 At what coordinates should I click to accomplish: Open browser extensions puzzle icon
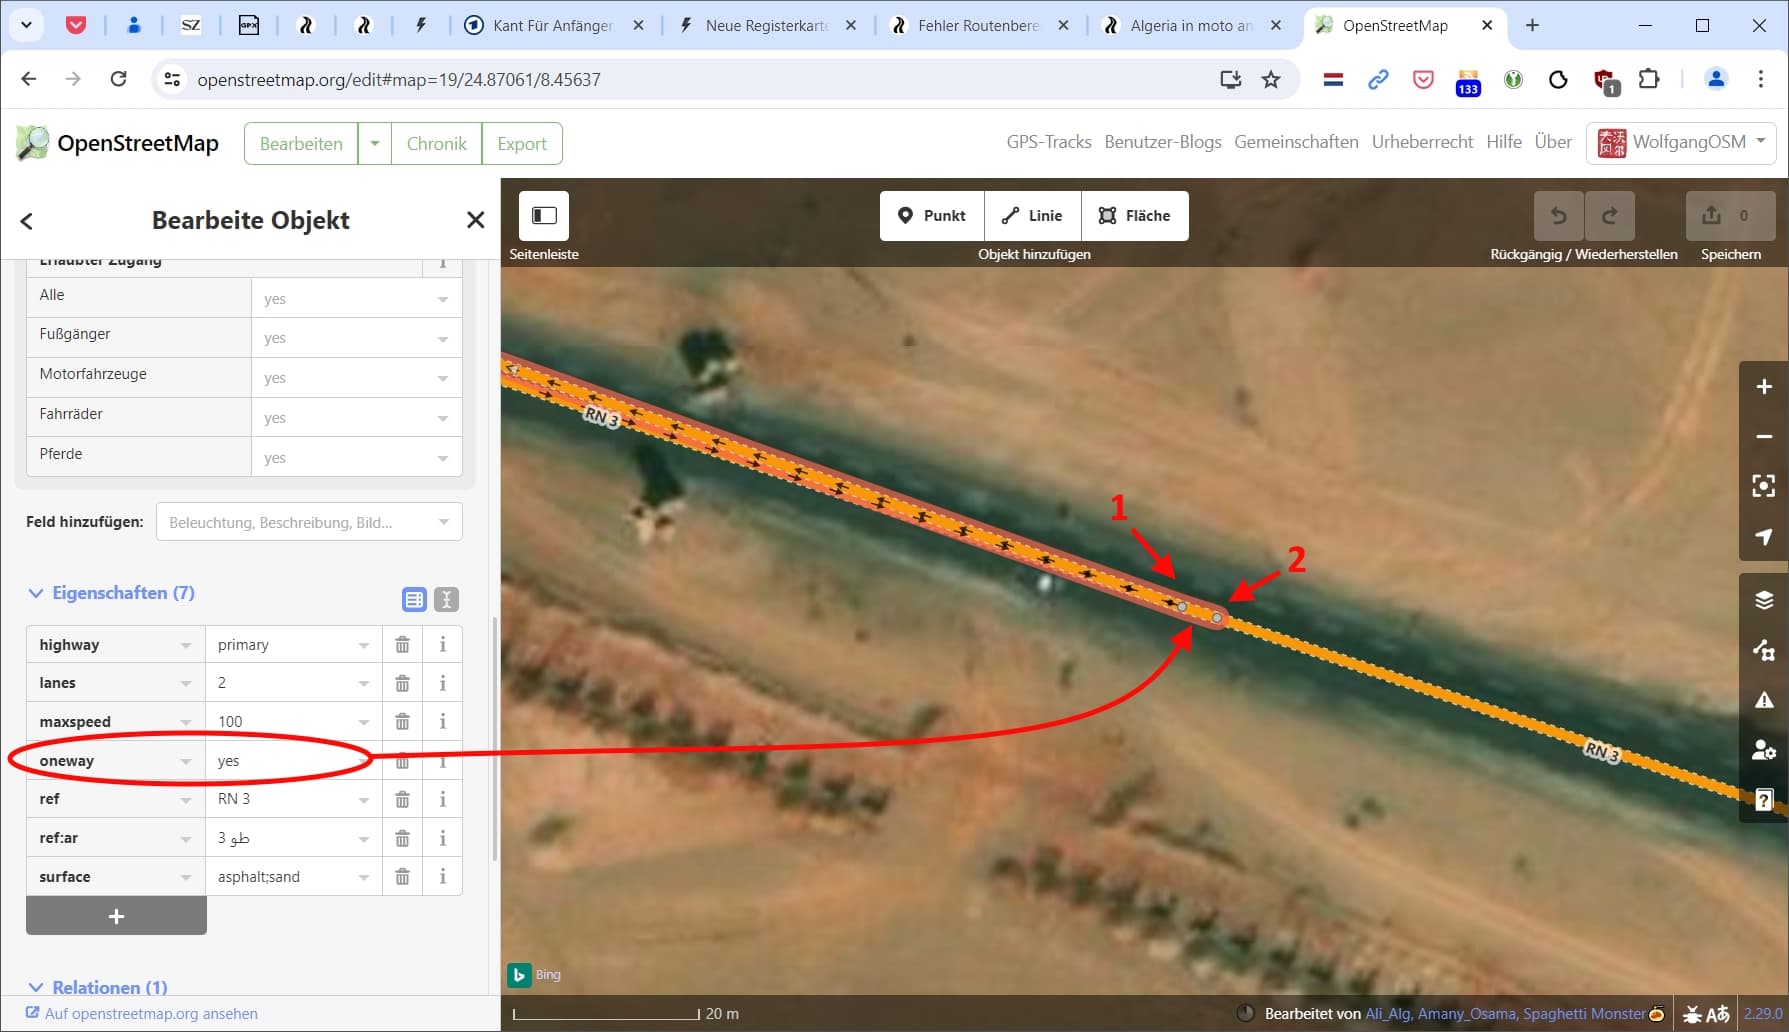[x=1649, y=79]
